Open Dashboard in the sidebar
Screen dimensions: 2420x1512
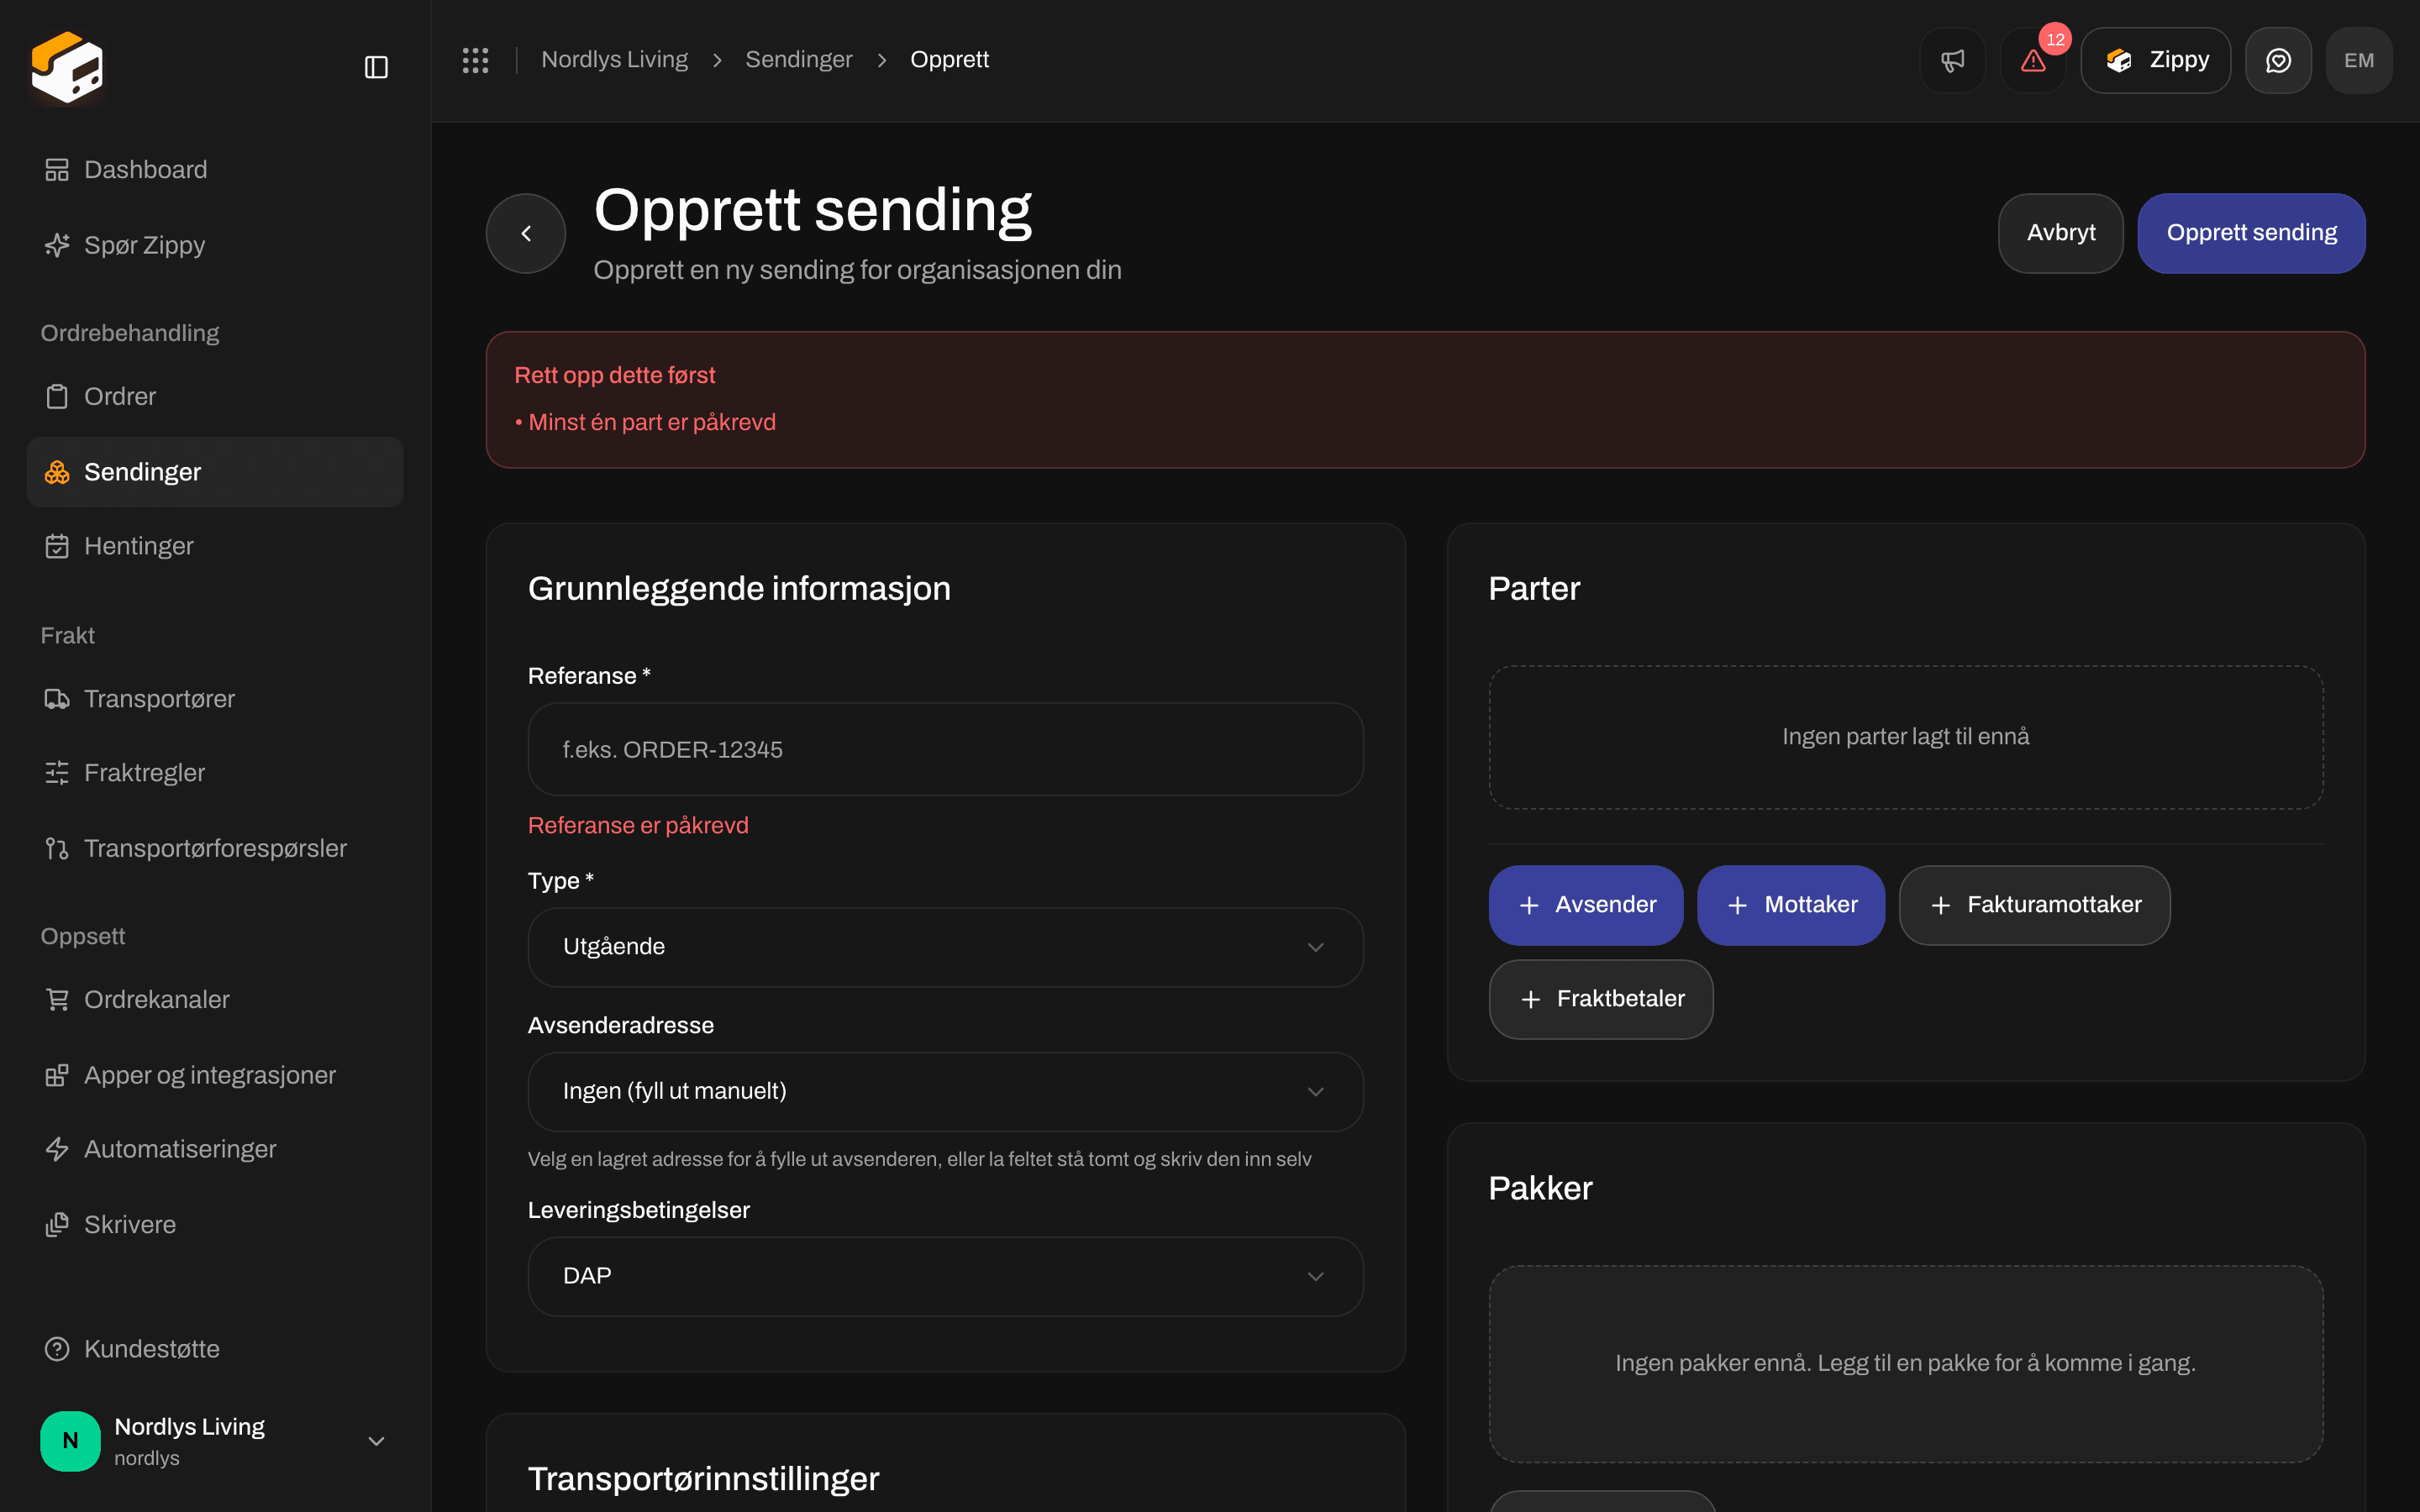[214, 170]
